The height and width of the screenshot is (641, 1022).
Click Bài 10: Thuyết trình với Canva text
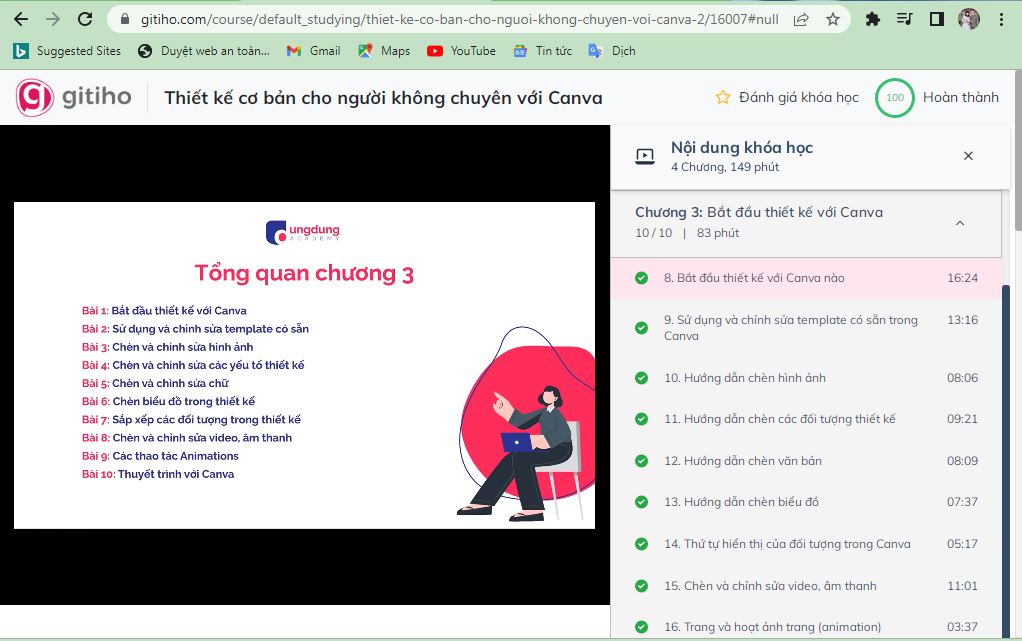click(158, 474)
